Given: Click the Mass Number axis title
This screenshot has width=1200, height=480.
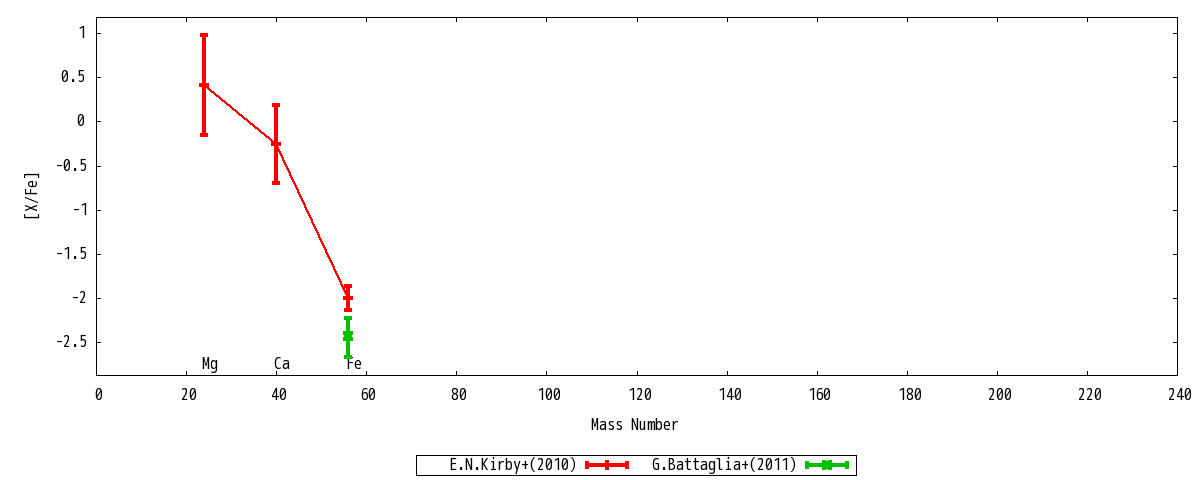Looking at the screenshot, I should point(634,425).
